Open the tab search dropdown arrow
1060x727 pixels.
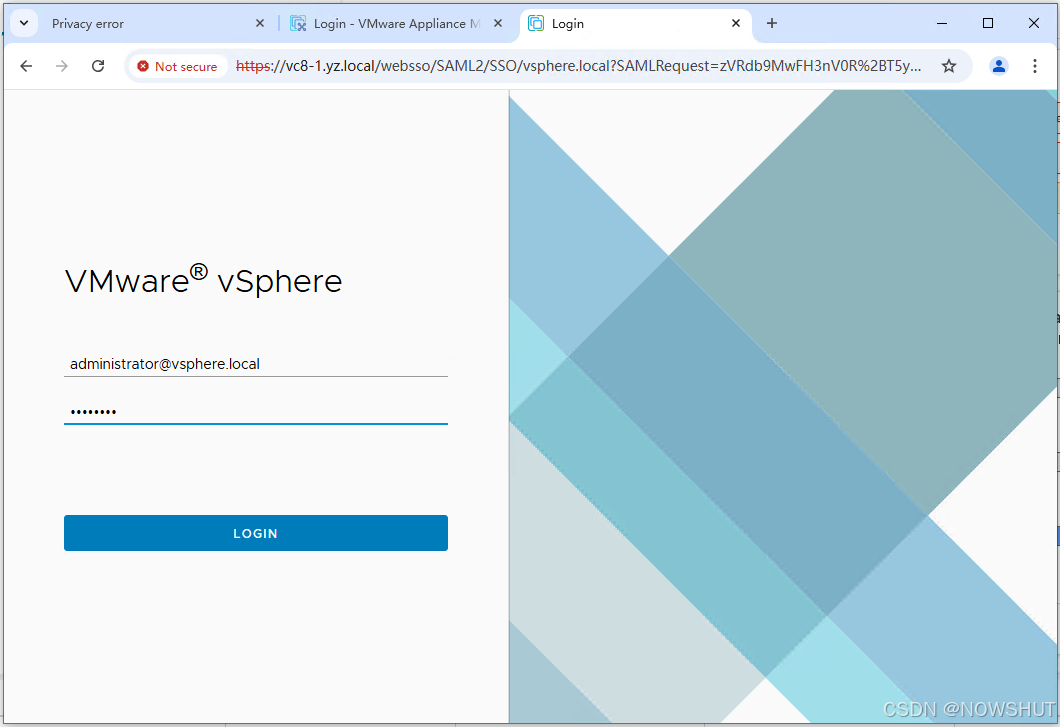click(24, 23)
